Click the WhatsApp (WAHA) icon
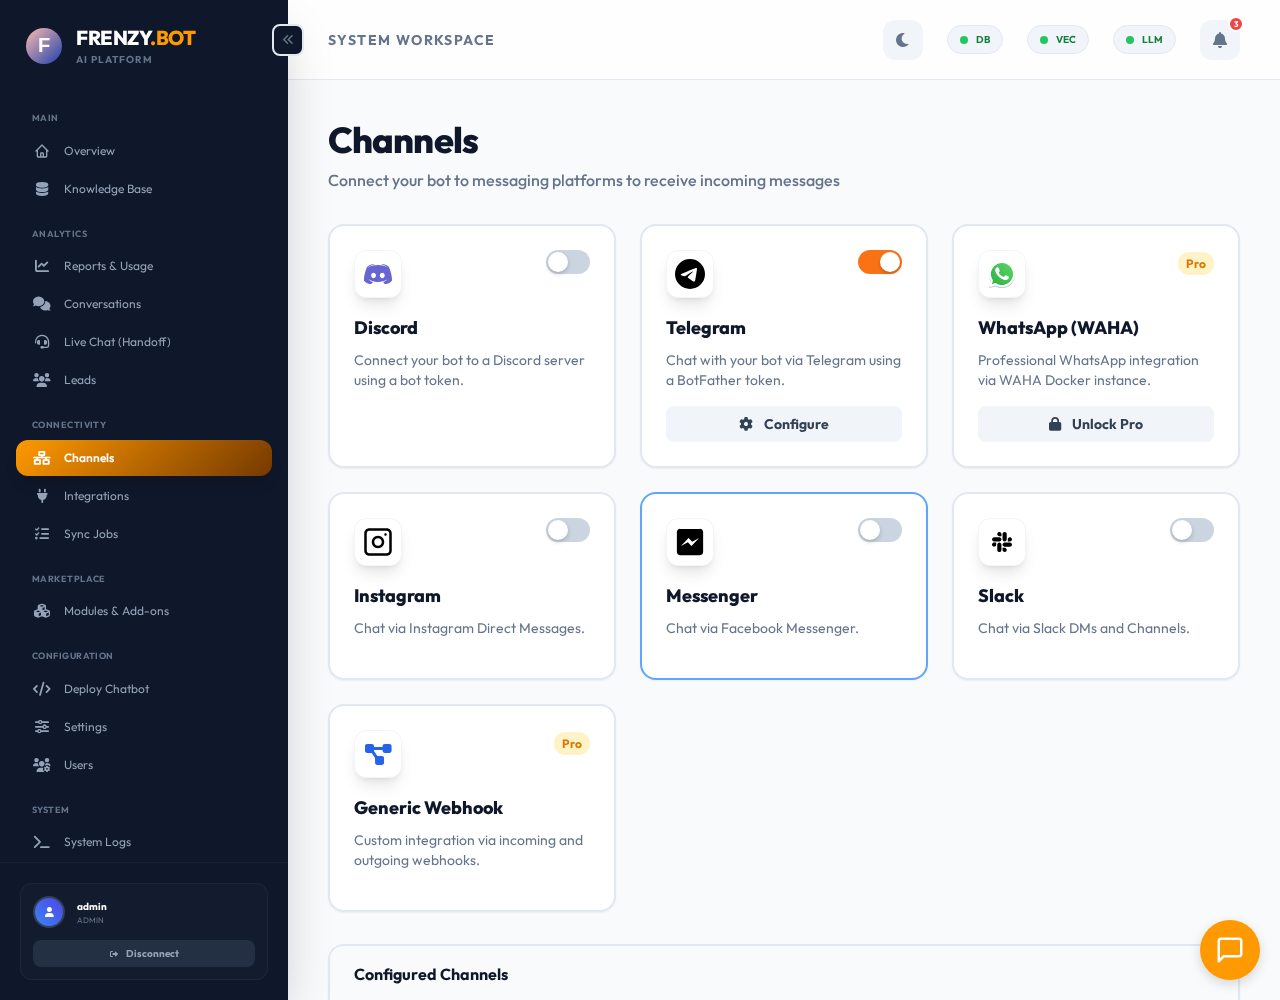 (x=1002, y=274)
